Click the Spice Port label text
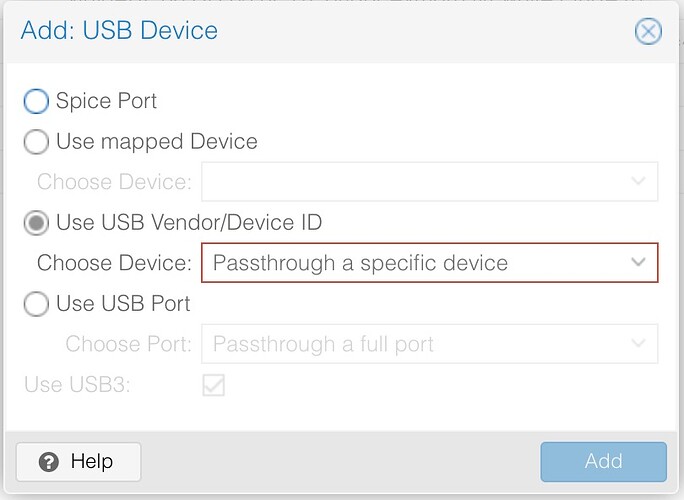Viewport: 684px width, 500px height. tap(106, 101)
